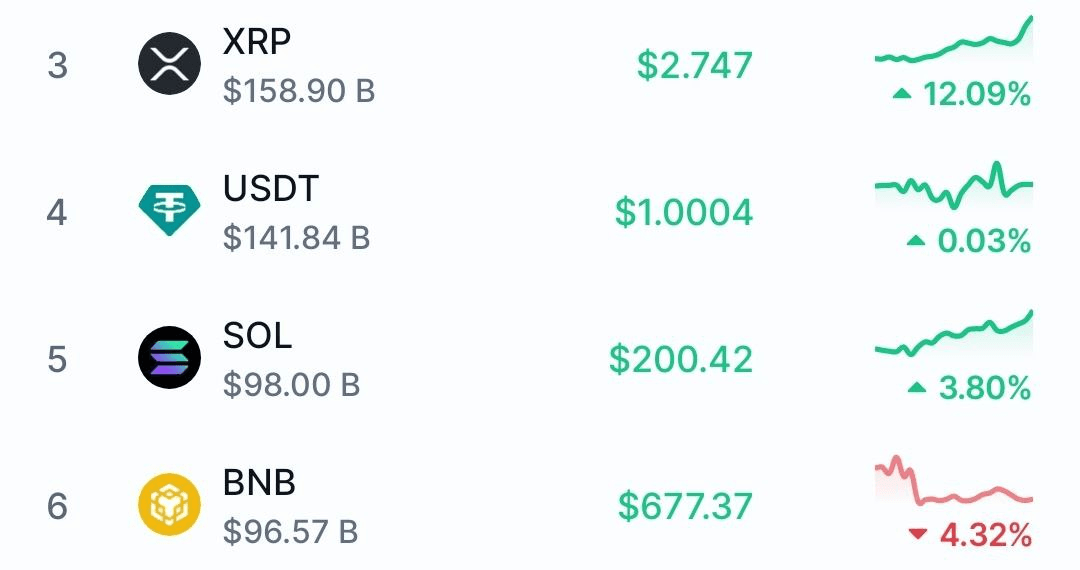Click the green up arrow beside 12.09%

tap(902, 94)
